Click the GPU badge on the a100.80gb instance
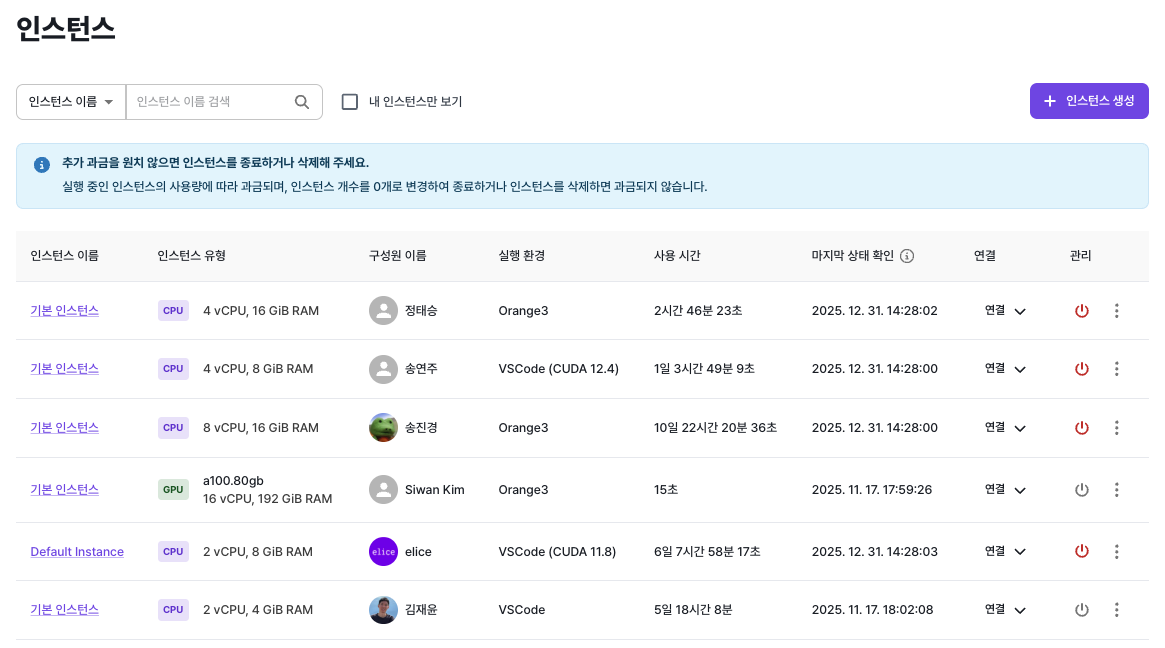This screenshot has width=1165, height=648. (173, 490)
